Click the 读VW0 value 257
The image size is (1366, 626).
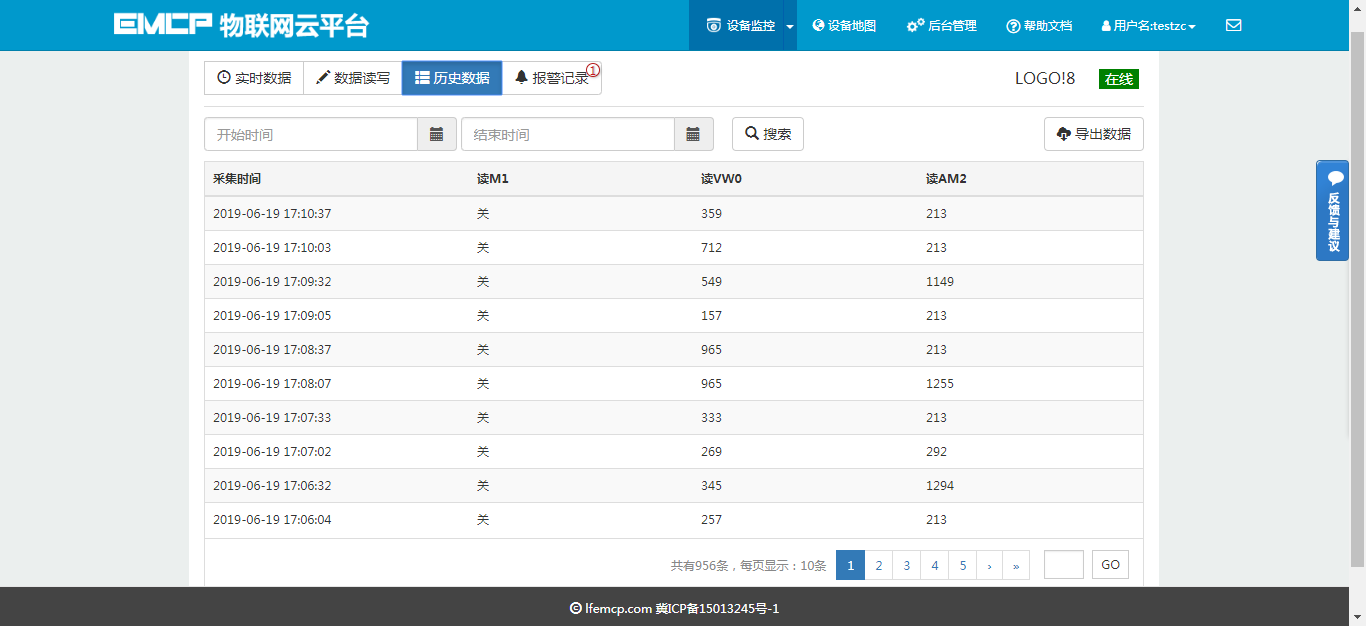point(712,520)
